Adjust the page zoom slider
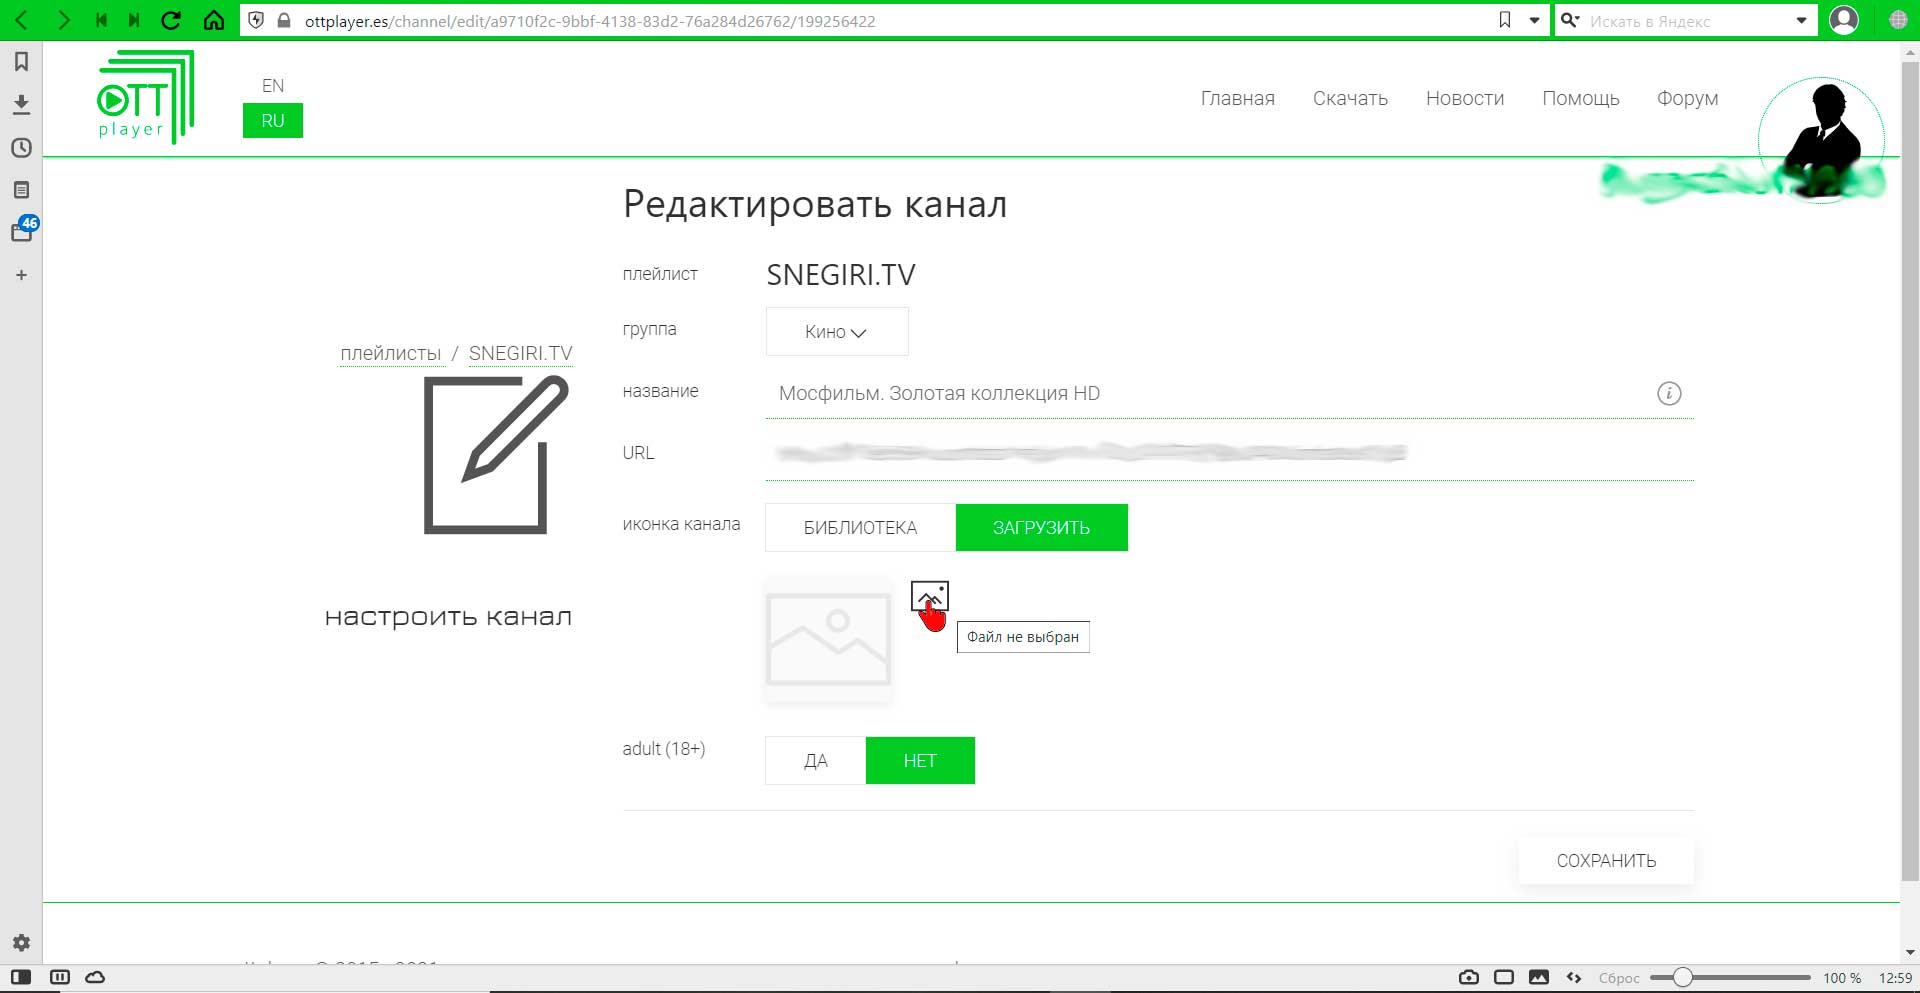 [1730, 977]
